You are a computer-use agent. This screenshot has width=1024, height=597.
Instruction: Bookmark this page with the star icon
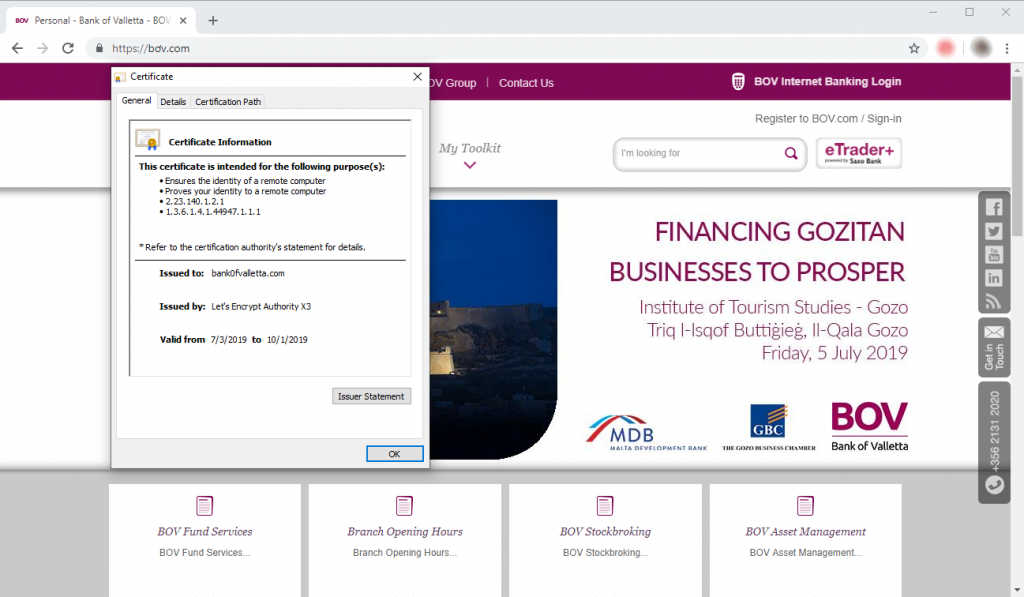(914, 48)
